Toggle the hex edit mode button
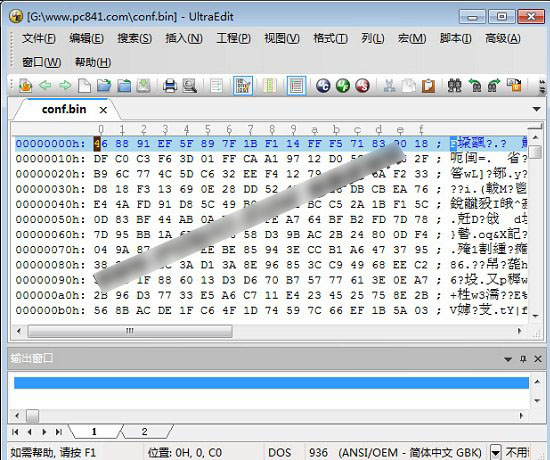 (x=243, y=86)
